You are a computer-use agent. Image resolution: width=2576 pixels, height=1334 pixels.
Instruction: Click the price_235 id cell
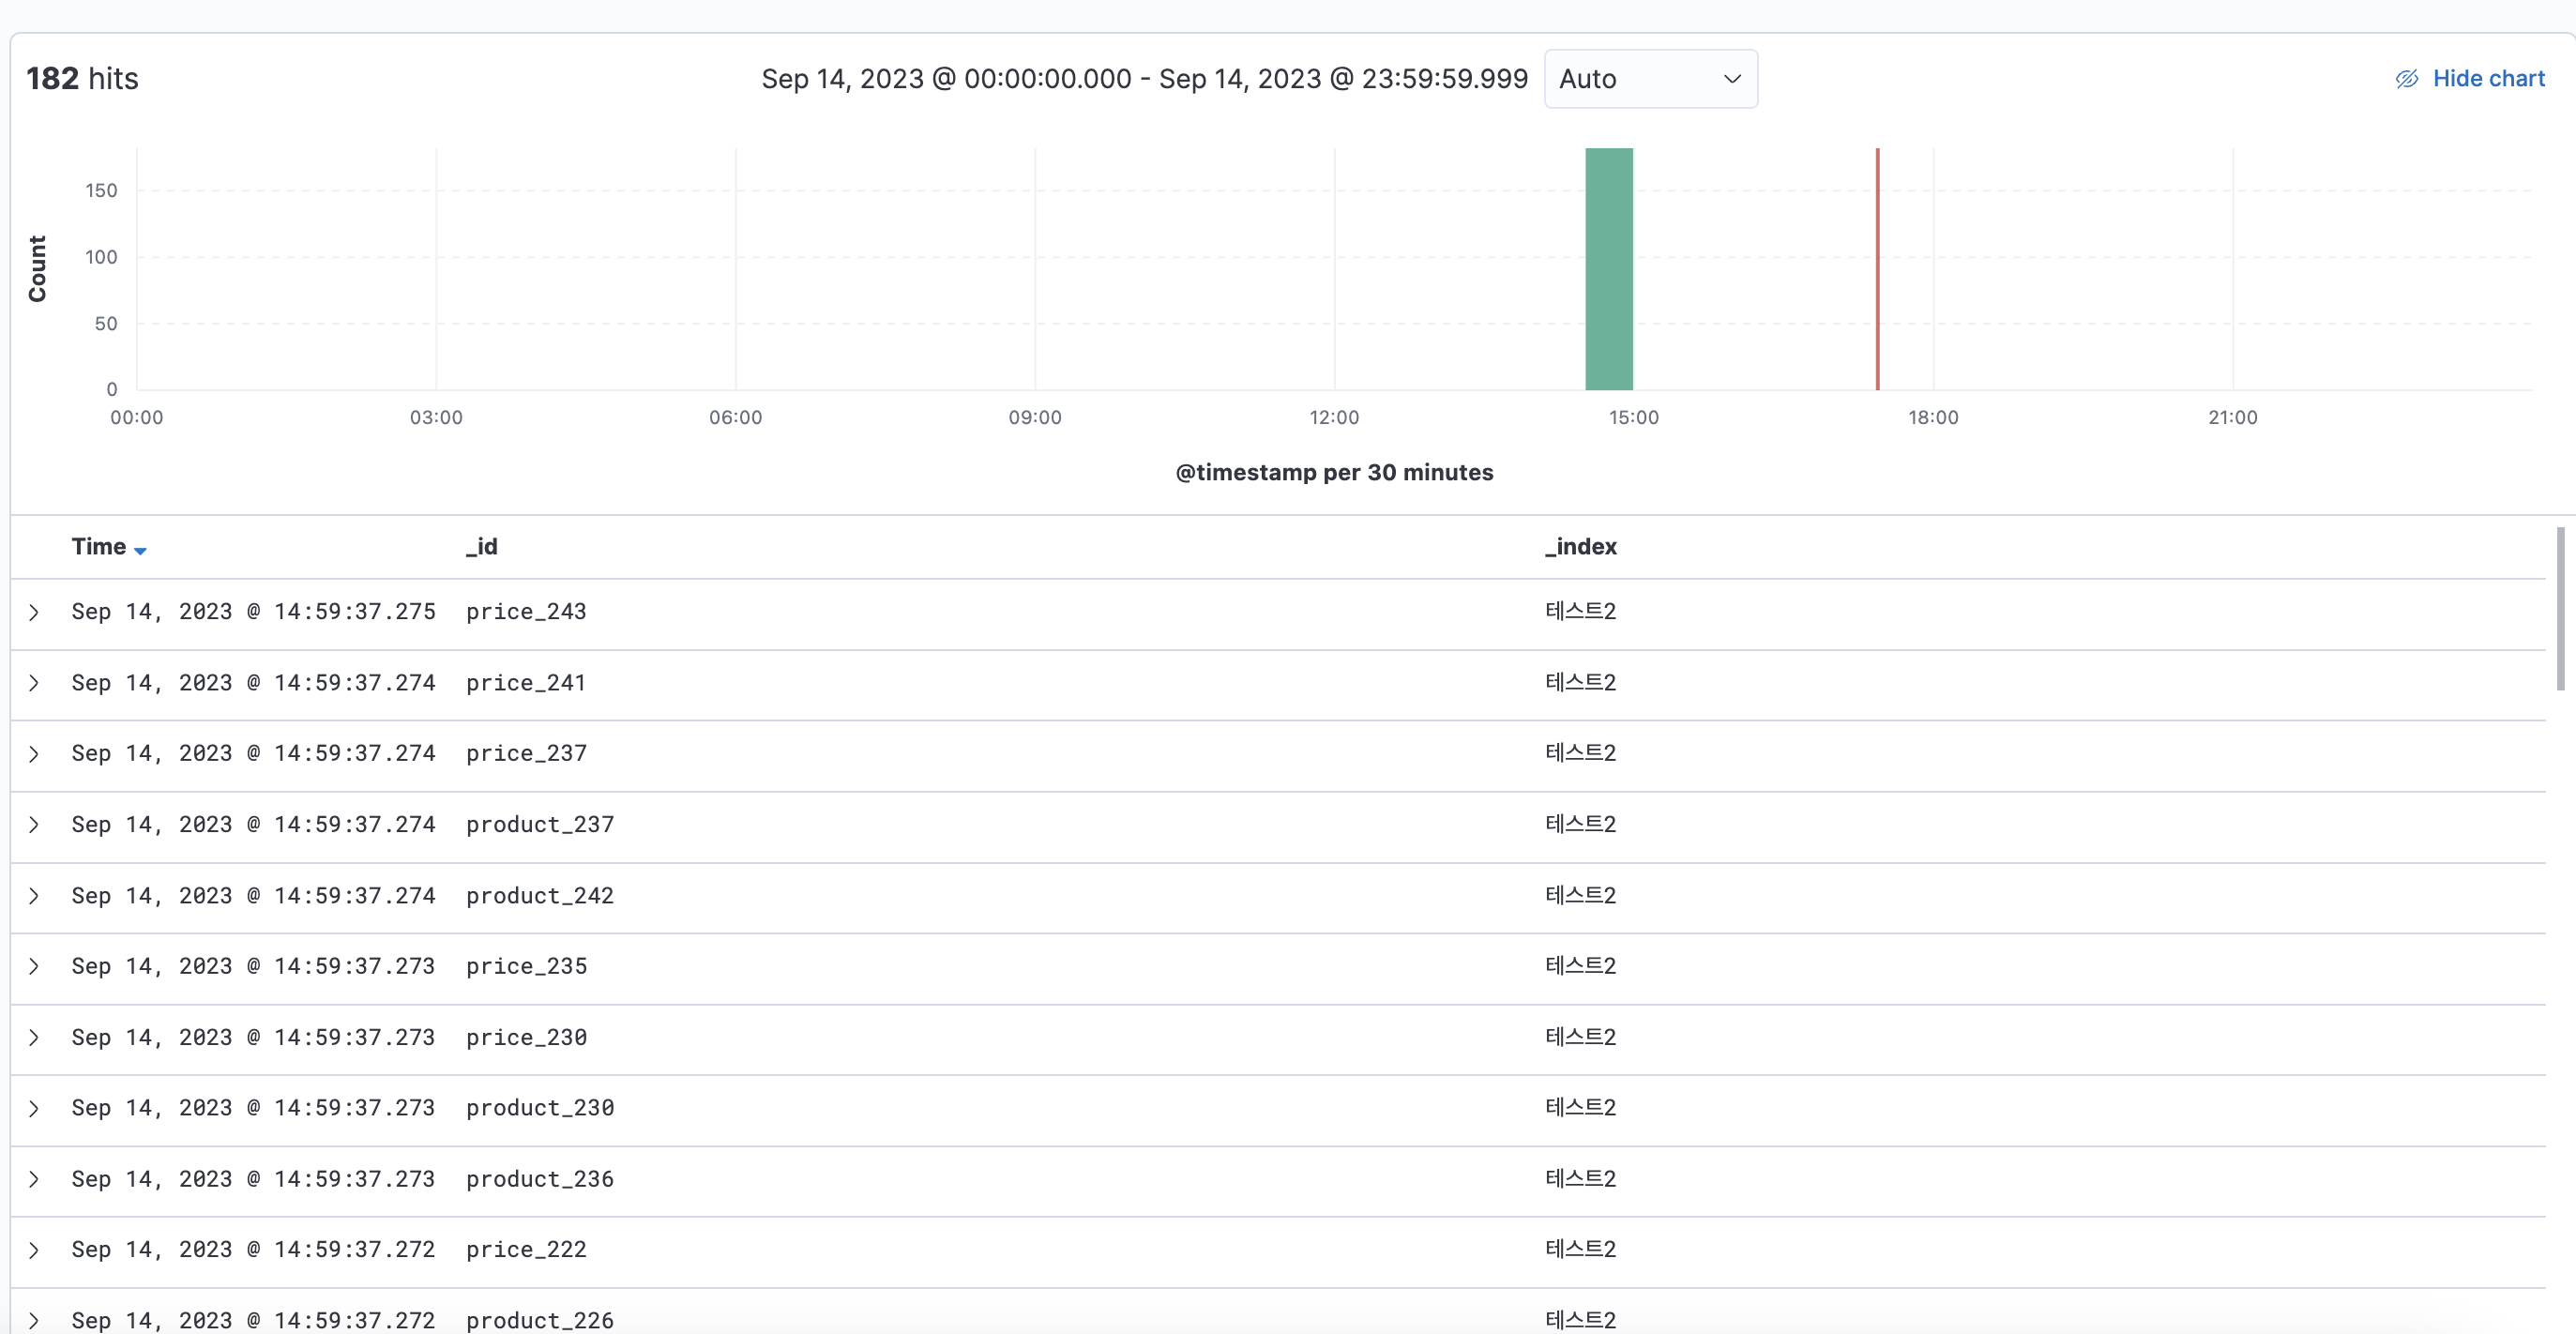(x=526, y=967)
